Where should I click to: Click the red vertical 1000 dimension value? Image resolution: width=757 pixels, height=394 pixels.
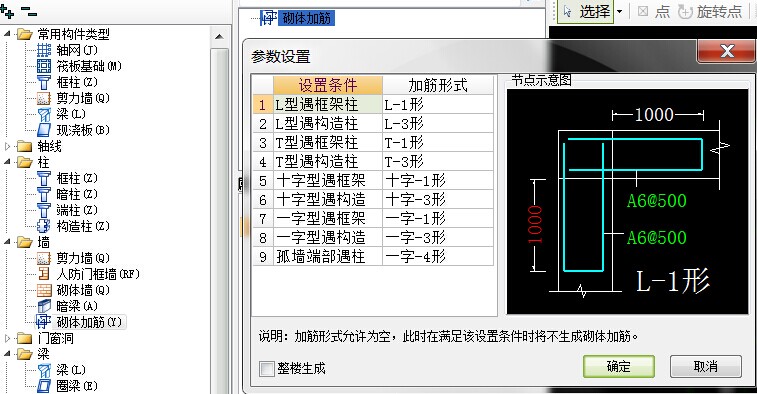(535, 225)
